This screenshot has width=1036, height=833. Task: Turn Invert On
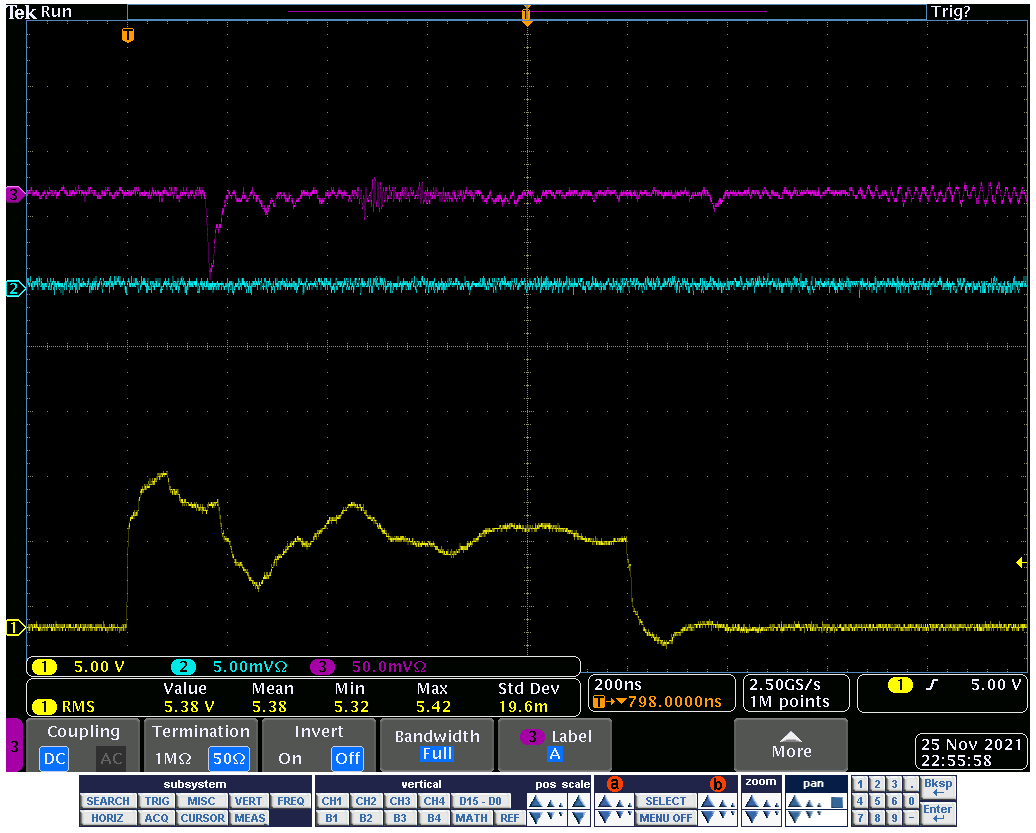coord(290,759)
